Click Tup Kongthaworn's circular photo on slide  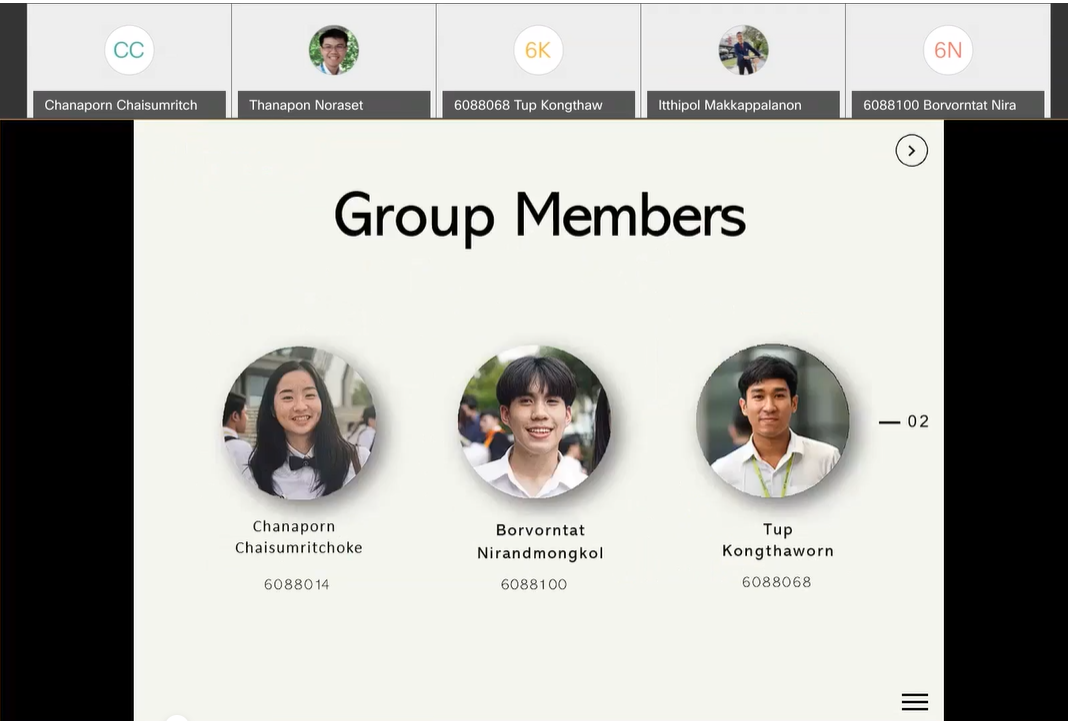tap(772, 420)
